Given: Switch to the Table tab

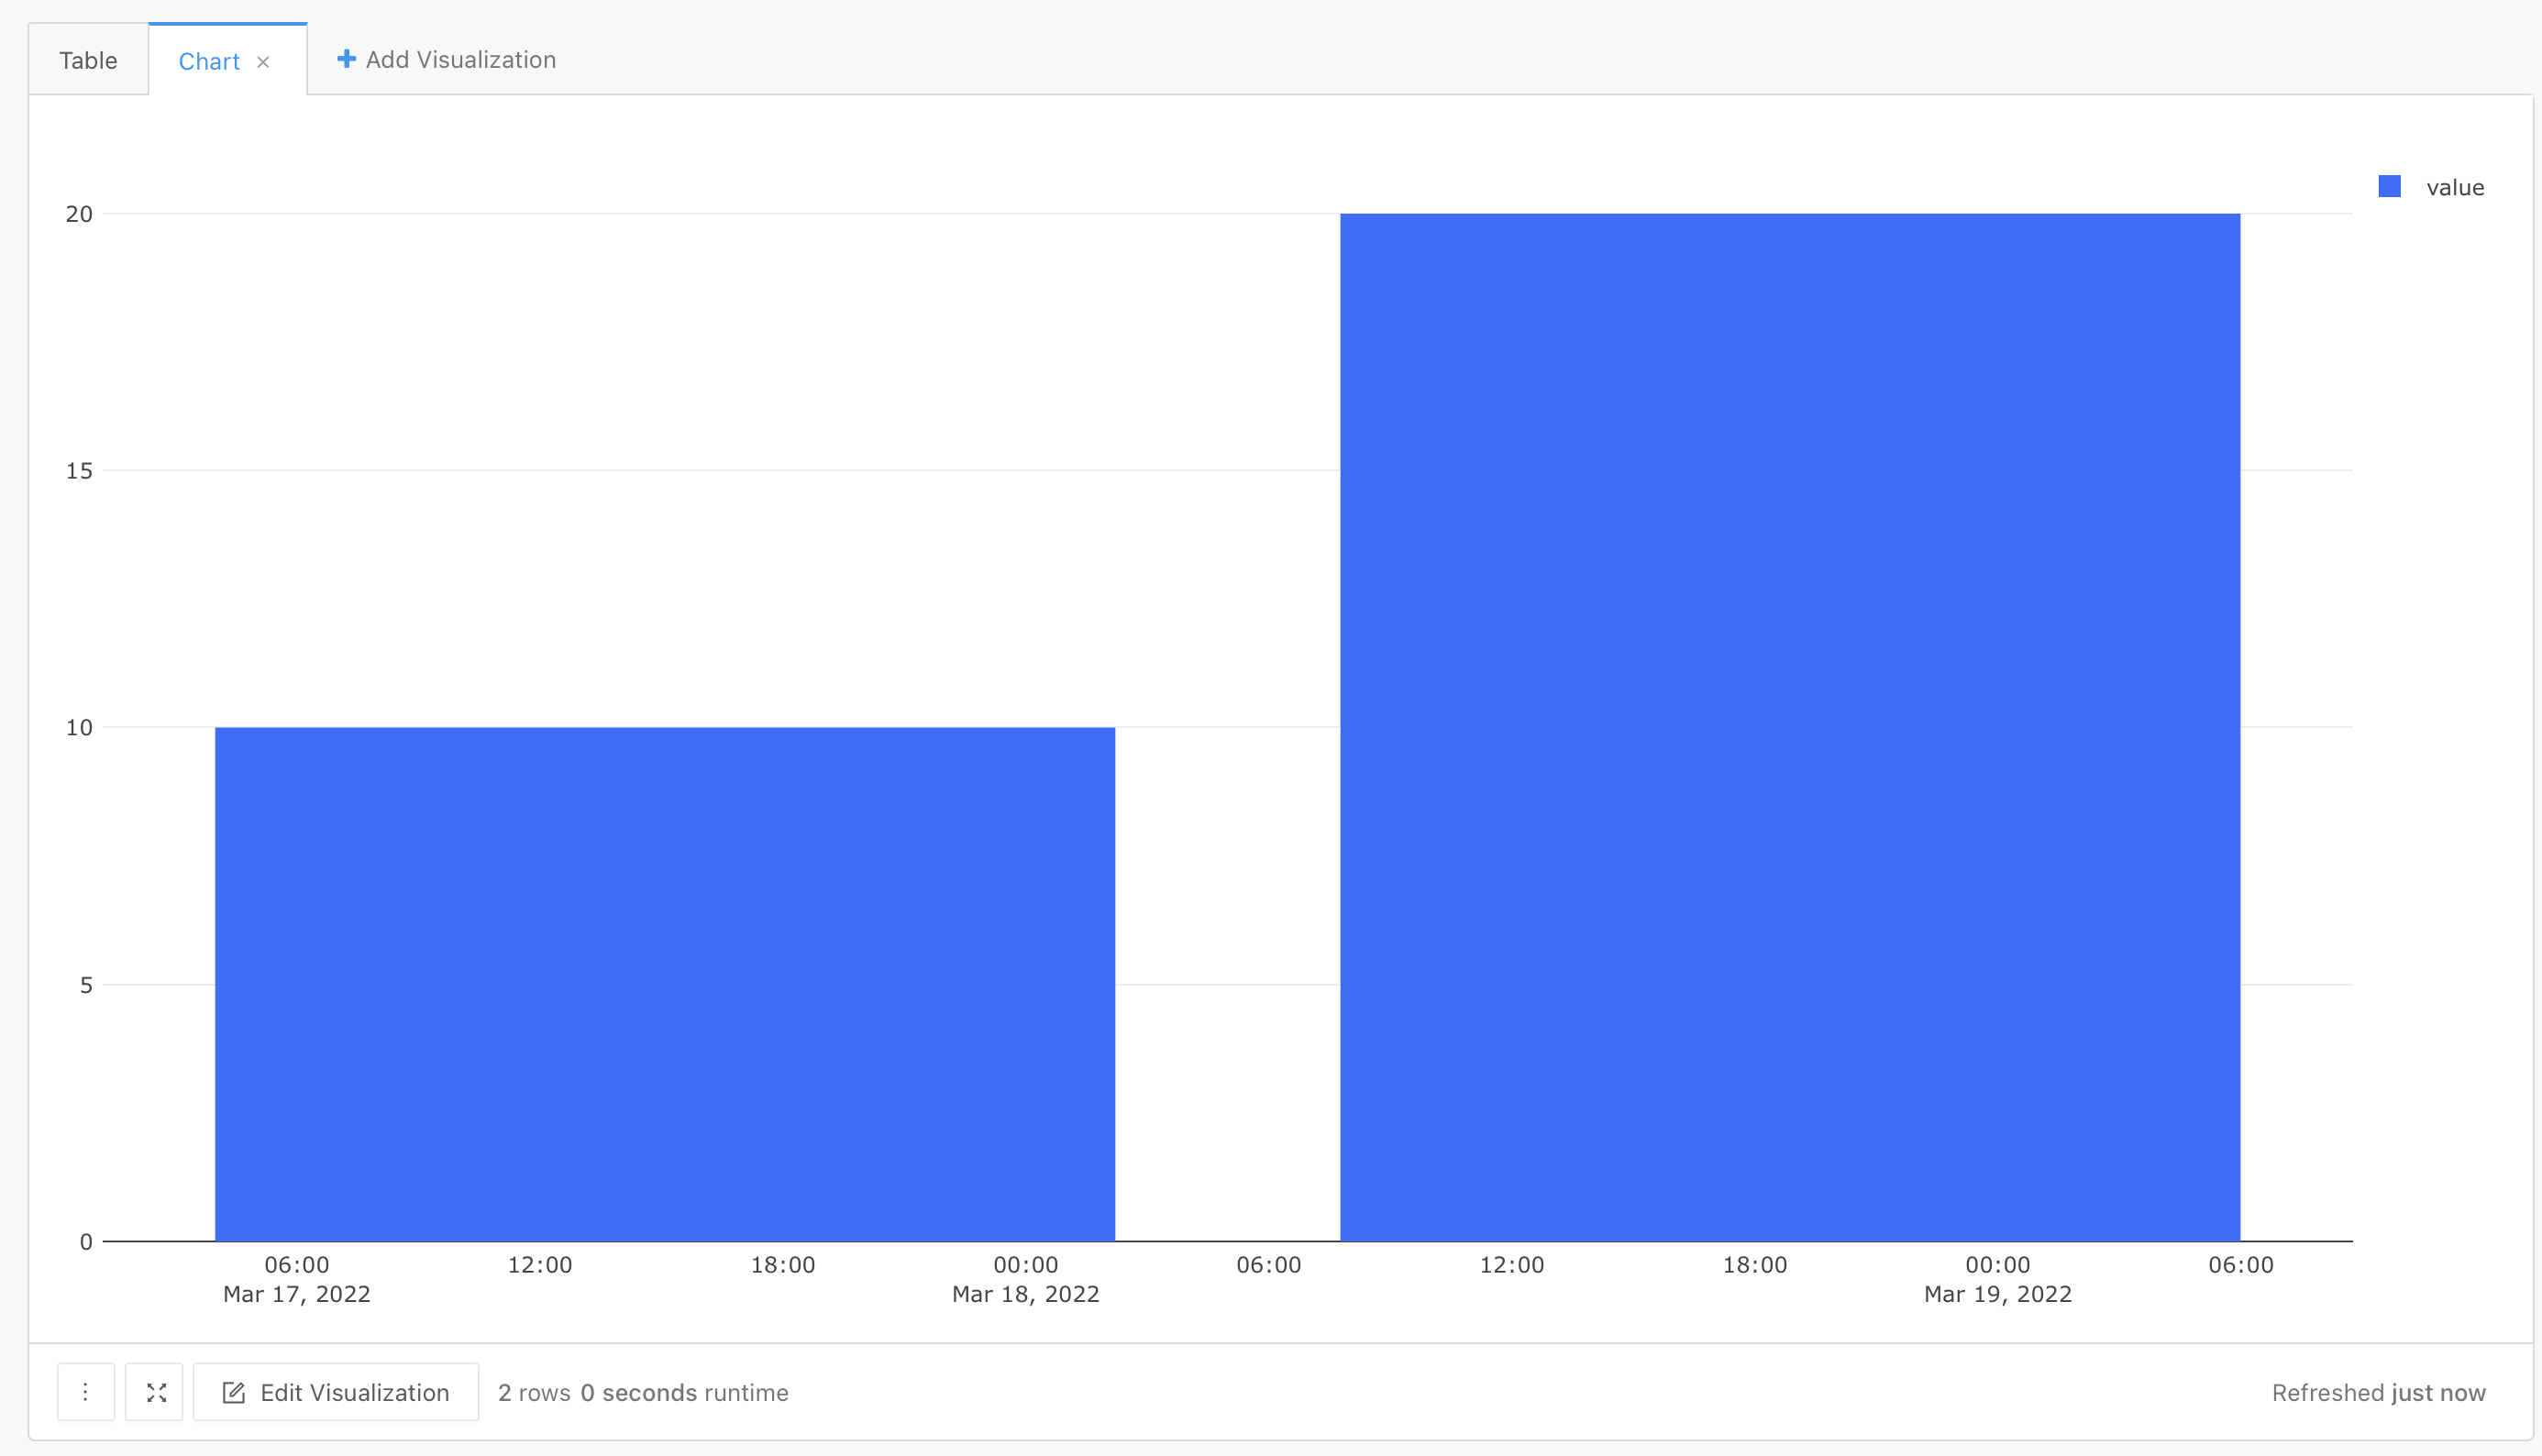Looking at the screenshot, I should 87,59.
